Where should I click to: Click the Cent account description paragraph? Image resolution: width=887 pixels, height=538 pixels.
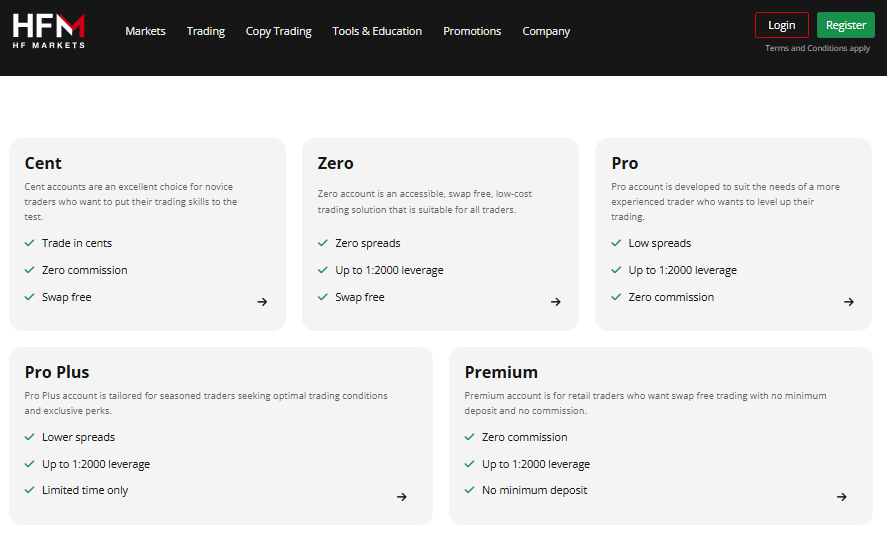(x=131, y=201)
